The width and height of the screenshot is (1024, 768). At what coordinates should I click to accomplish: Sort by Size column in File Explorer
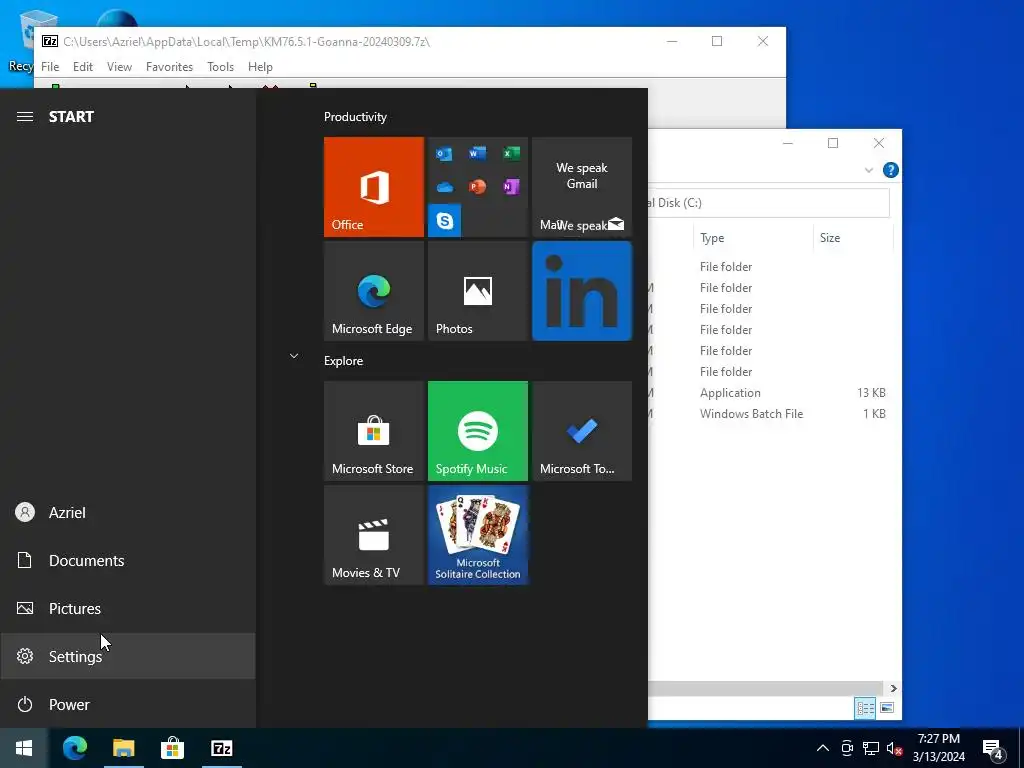click(x=853, y=238)
